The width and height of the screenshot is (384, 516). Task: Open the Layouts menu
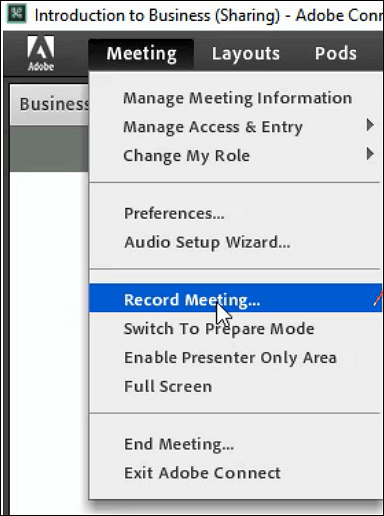(x=246, y=54)
